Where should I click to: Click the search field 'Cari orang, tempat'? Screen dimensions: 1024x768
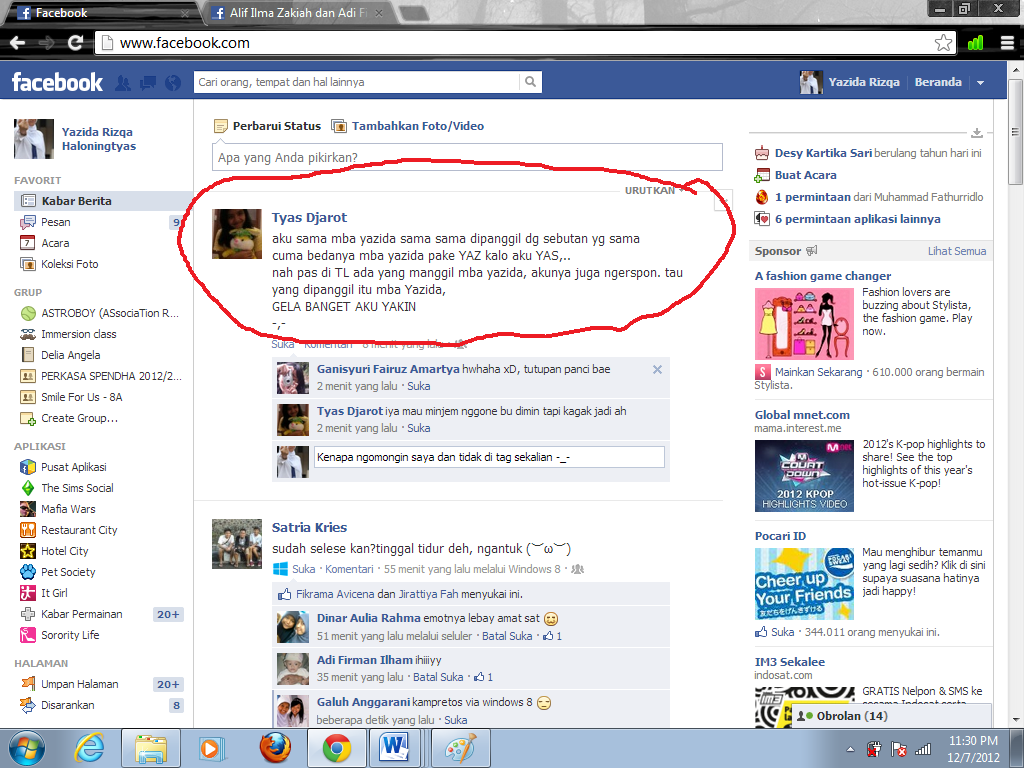pos(357,82)
